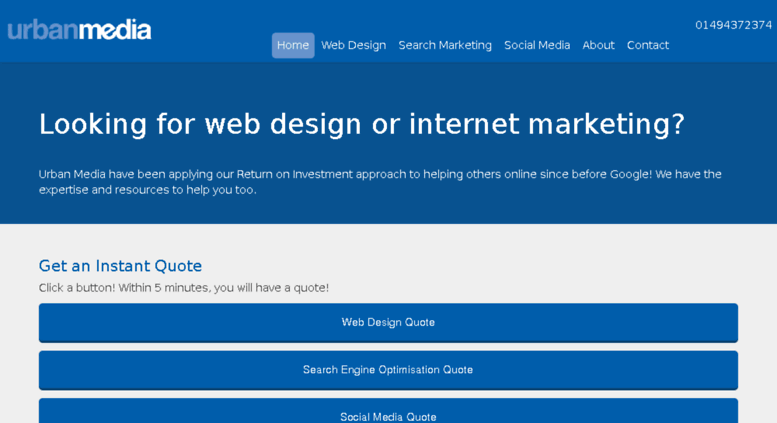This screenshot has height=423, width=777.
Task: Click Search Engine Optimisation Quote button
Action: tap(388, 370)
